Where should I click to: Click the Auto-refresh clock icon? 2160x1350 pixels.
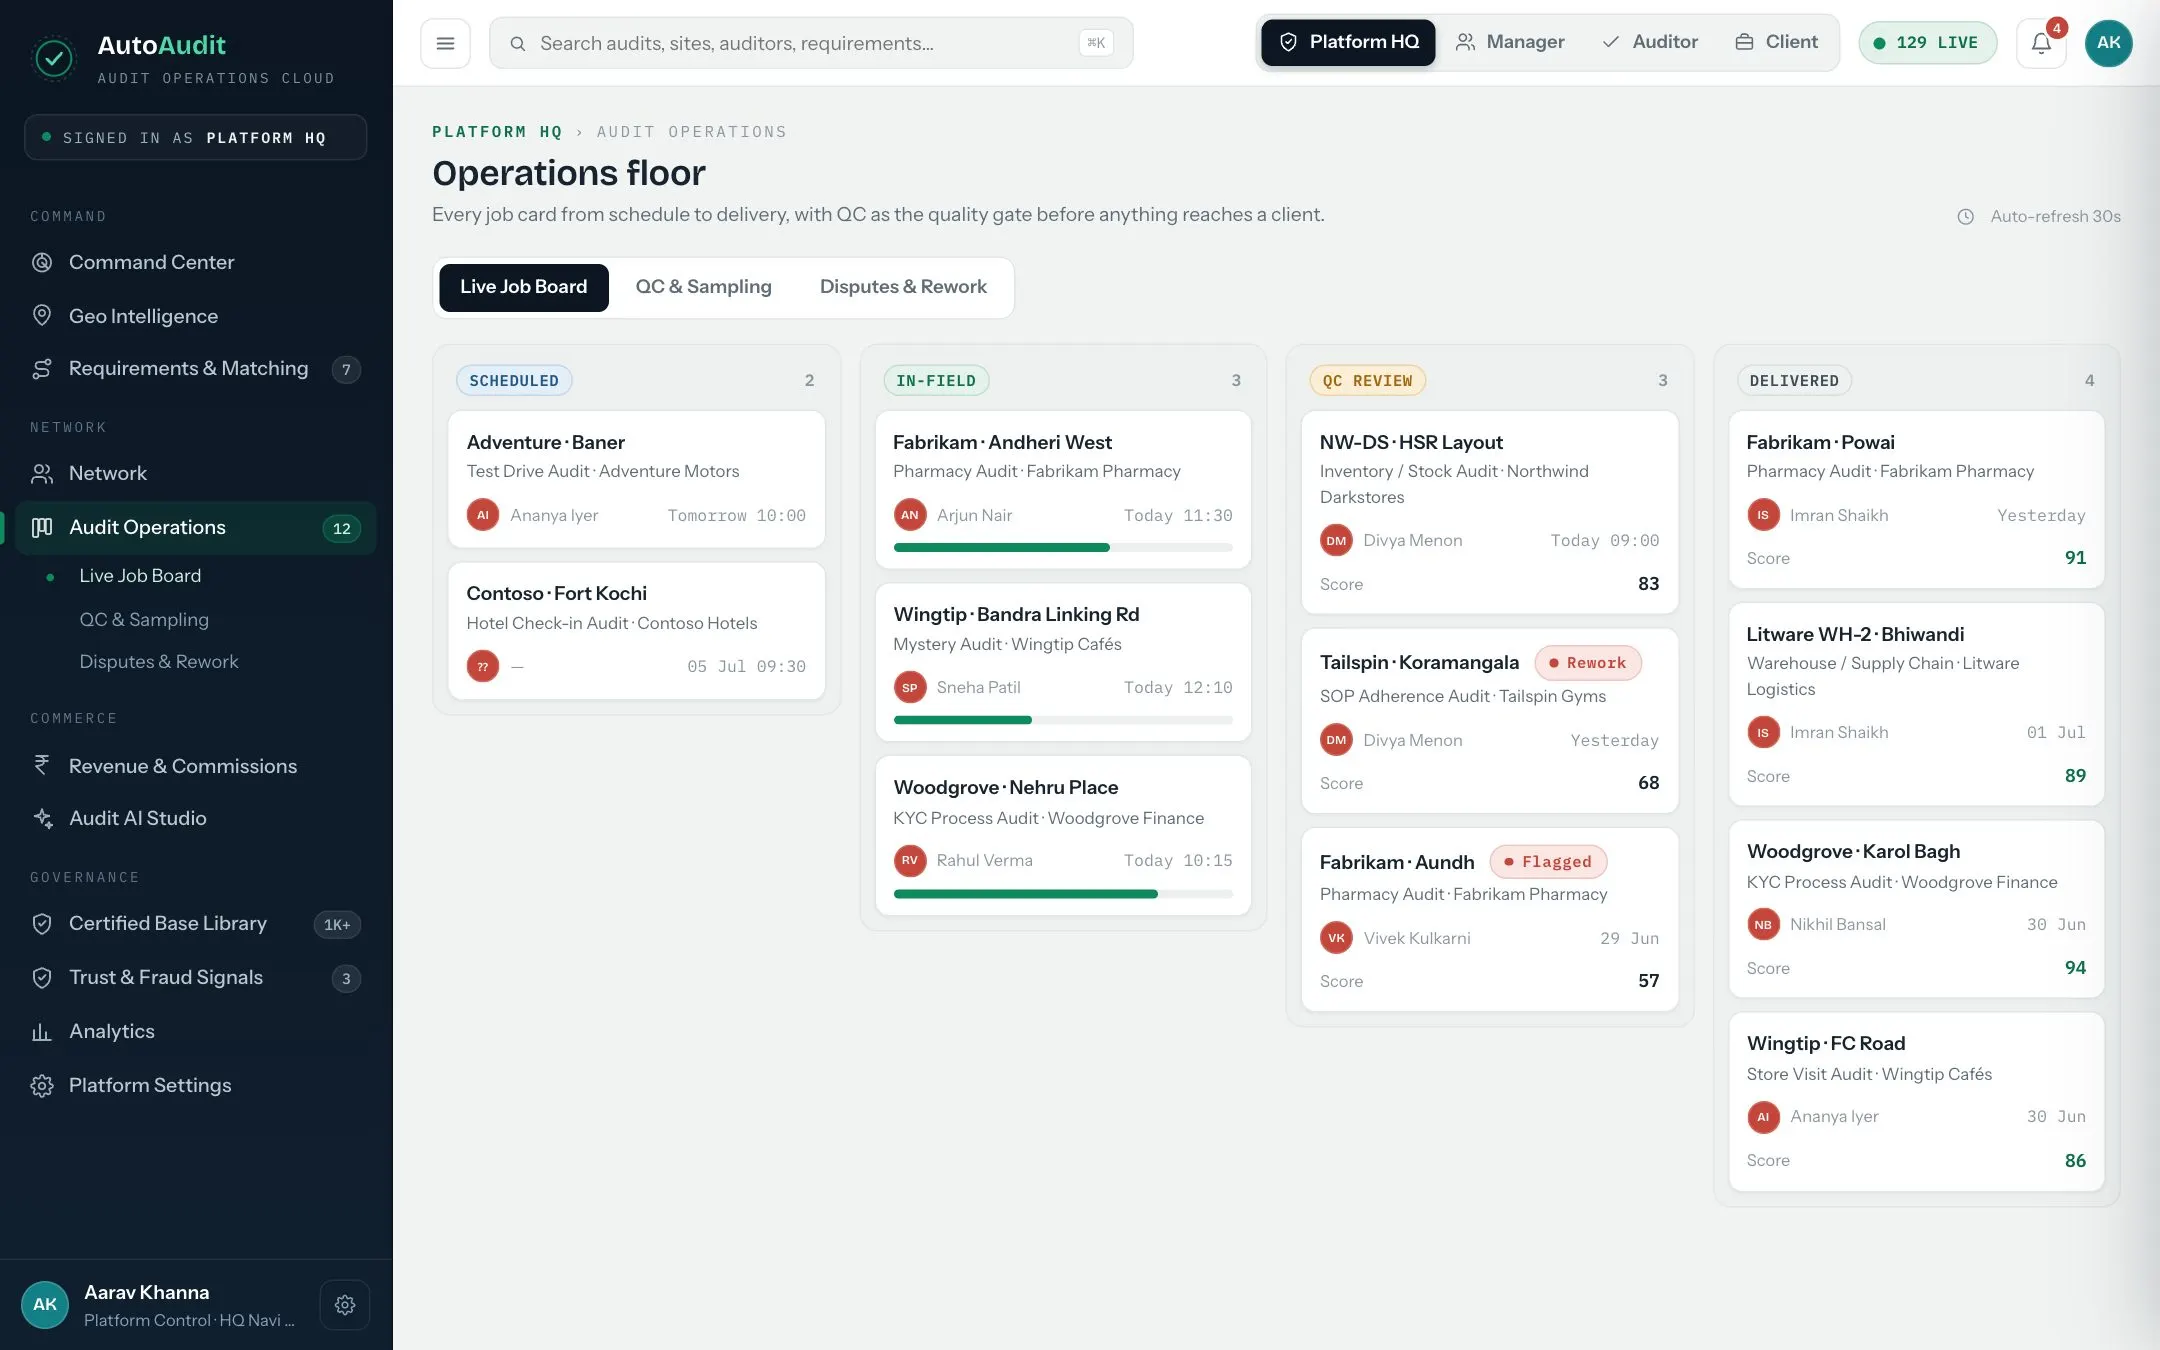[1965, 217]
